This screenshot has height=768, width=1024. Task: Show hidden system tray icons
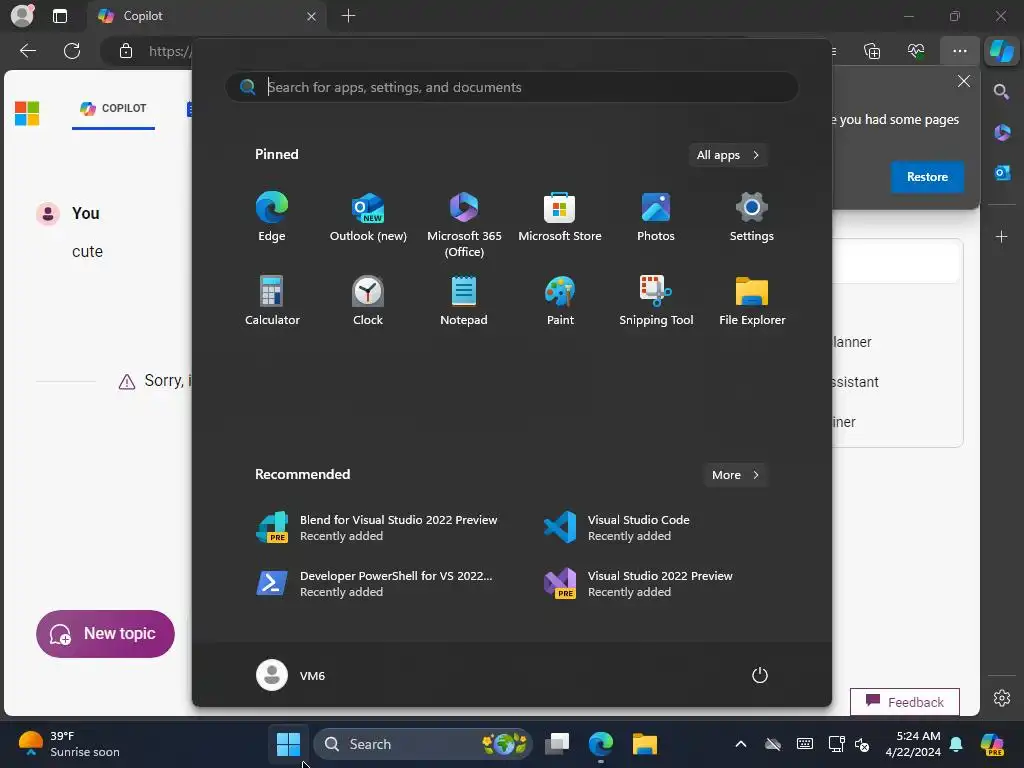[741, 744]
